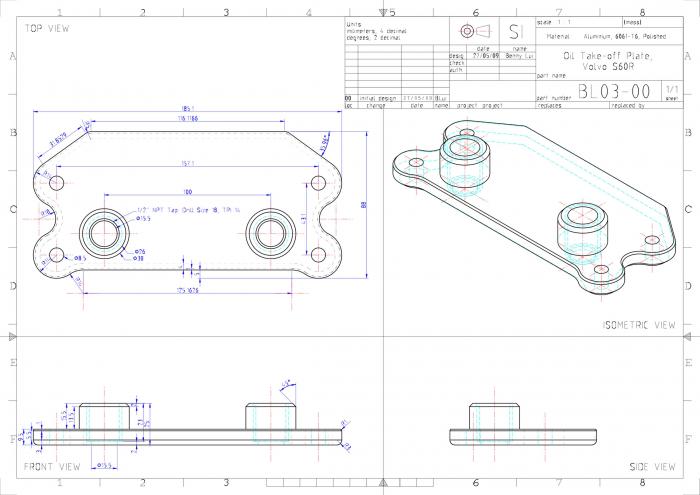The height and width of the screenshot is (495, 700).
Task: Select the 100 boss spacing dimension
Action: [187, 191]
